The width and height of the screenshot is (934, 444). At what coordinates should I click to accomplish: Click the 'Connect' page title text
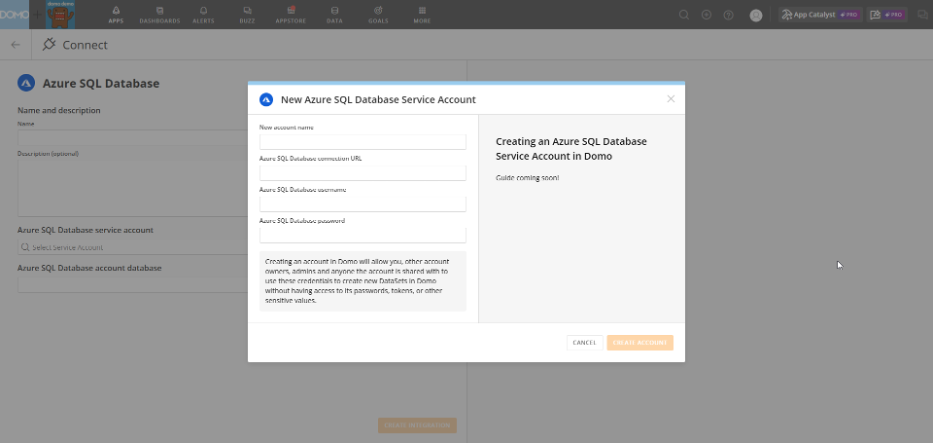pos(85,45)
